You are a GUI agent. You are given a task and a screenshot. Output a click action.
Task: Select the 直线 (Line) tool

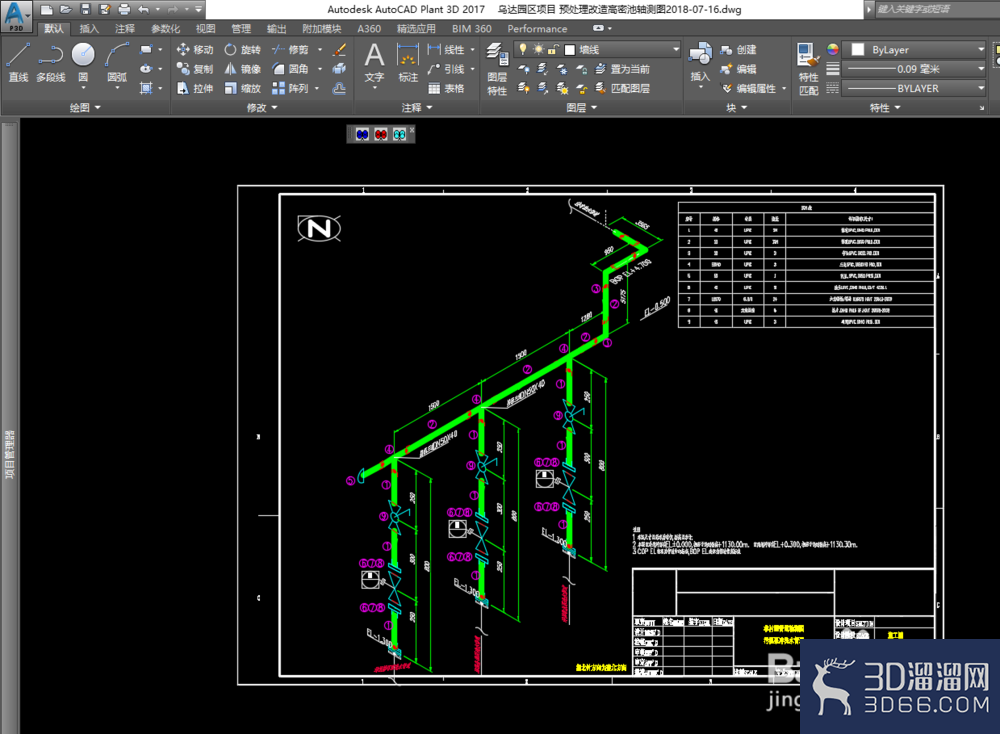click(18, 62)
